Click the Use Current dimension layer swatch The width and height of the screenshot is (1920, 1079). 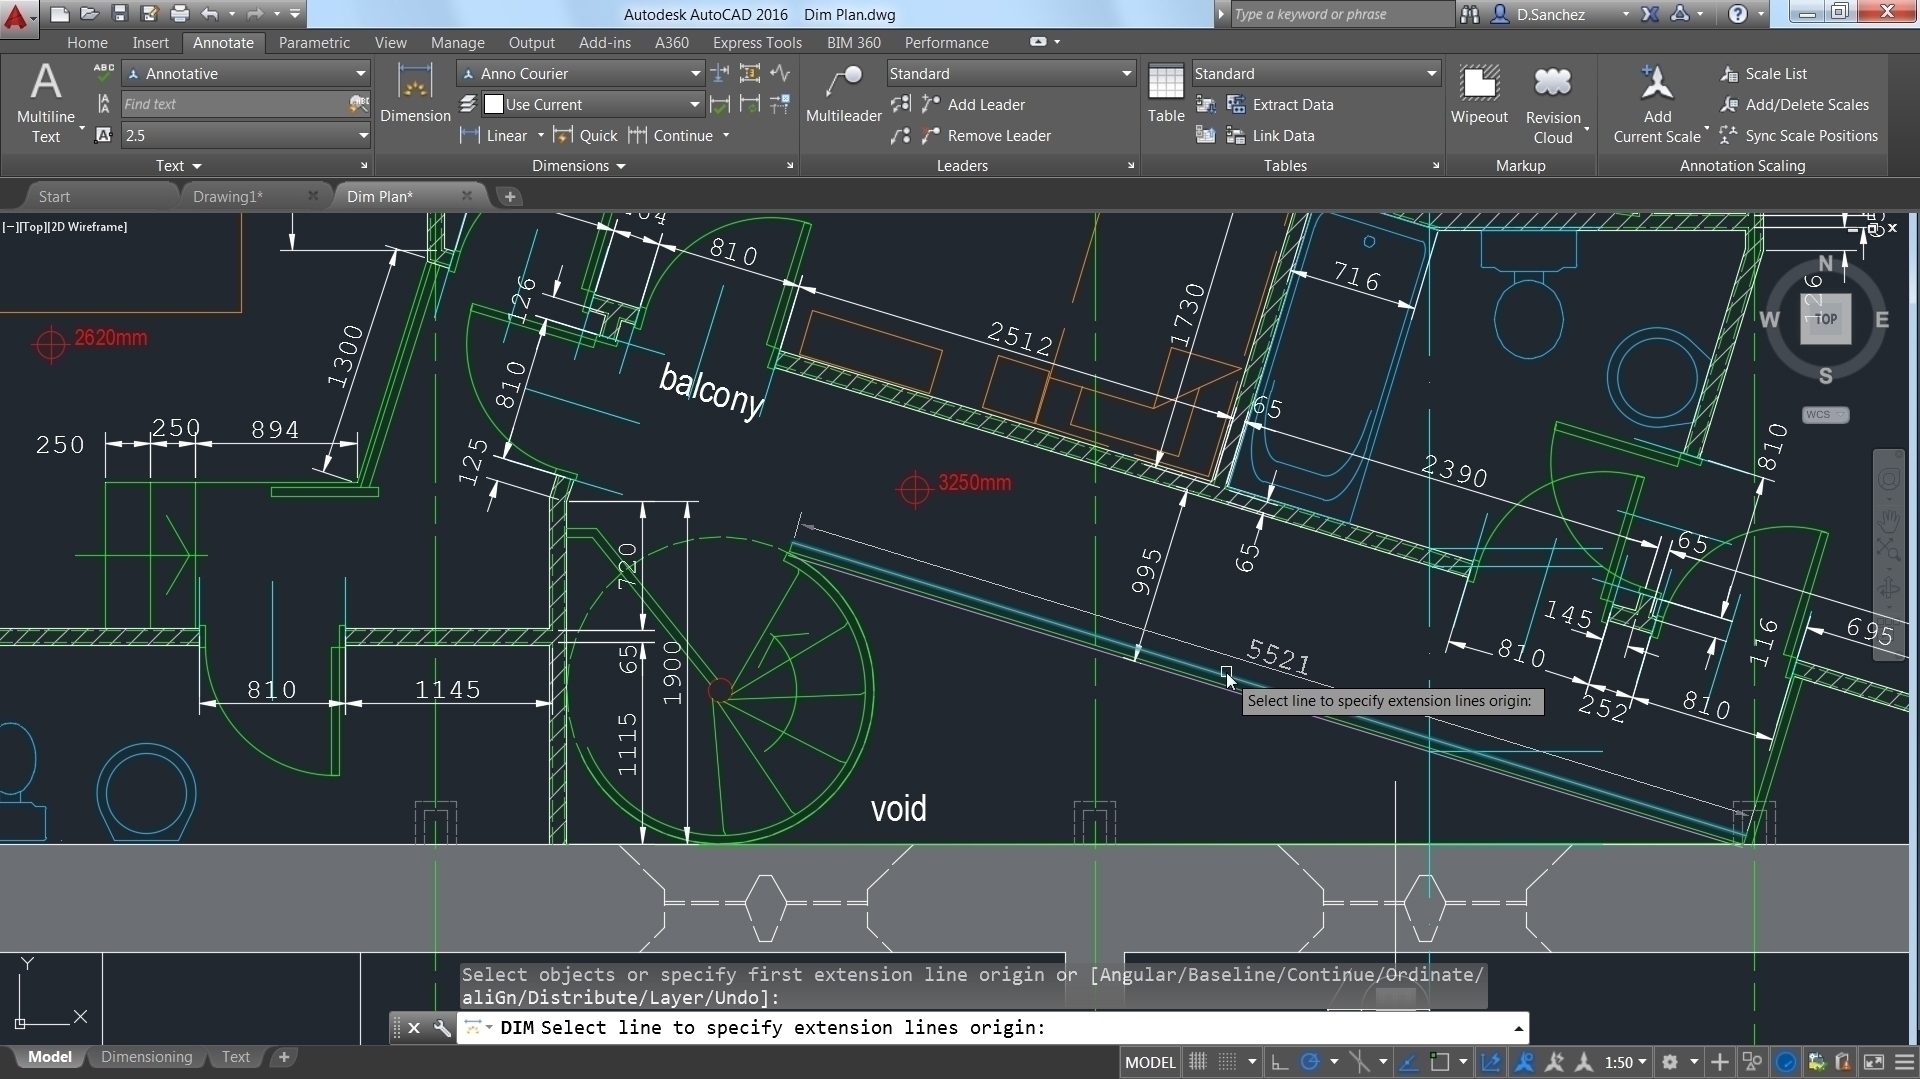click(494, 103)
